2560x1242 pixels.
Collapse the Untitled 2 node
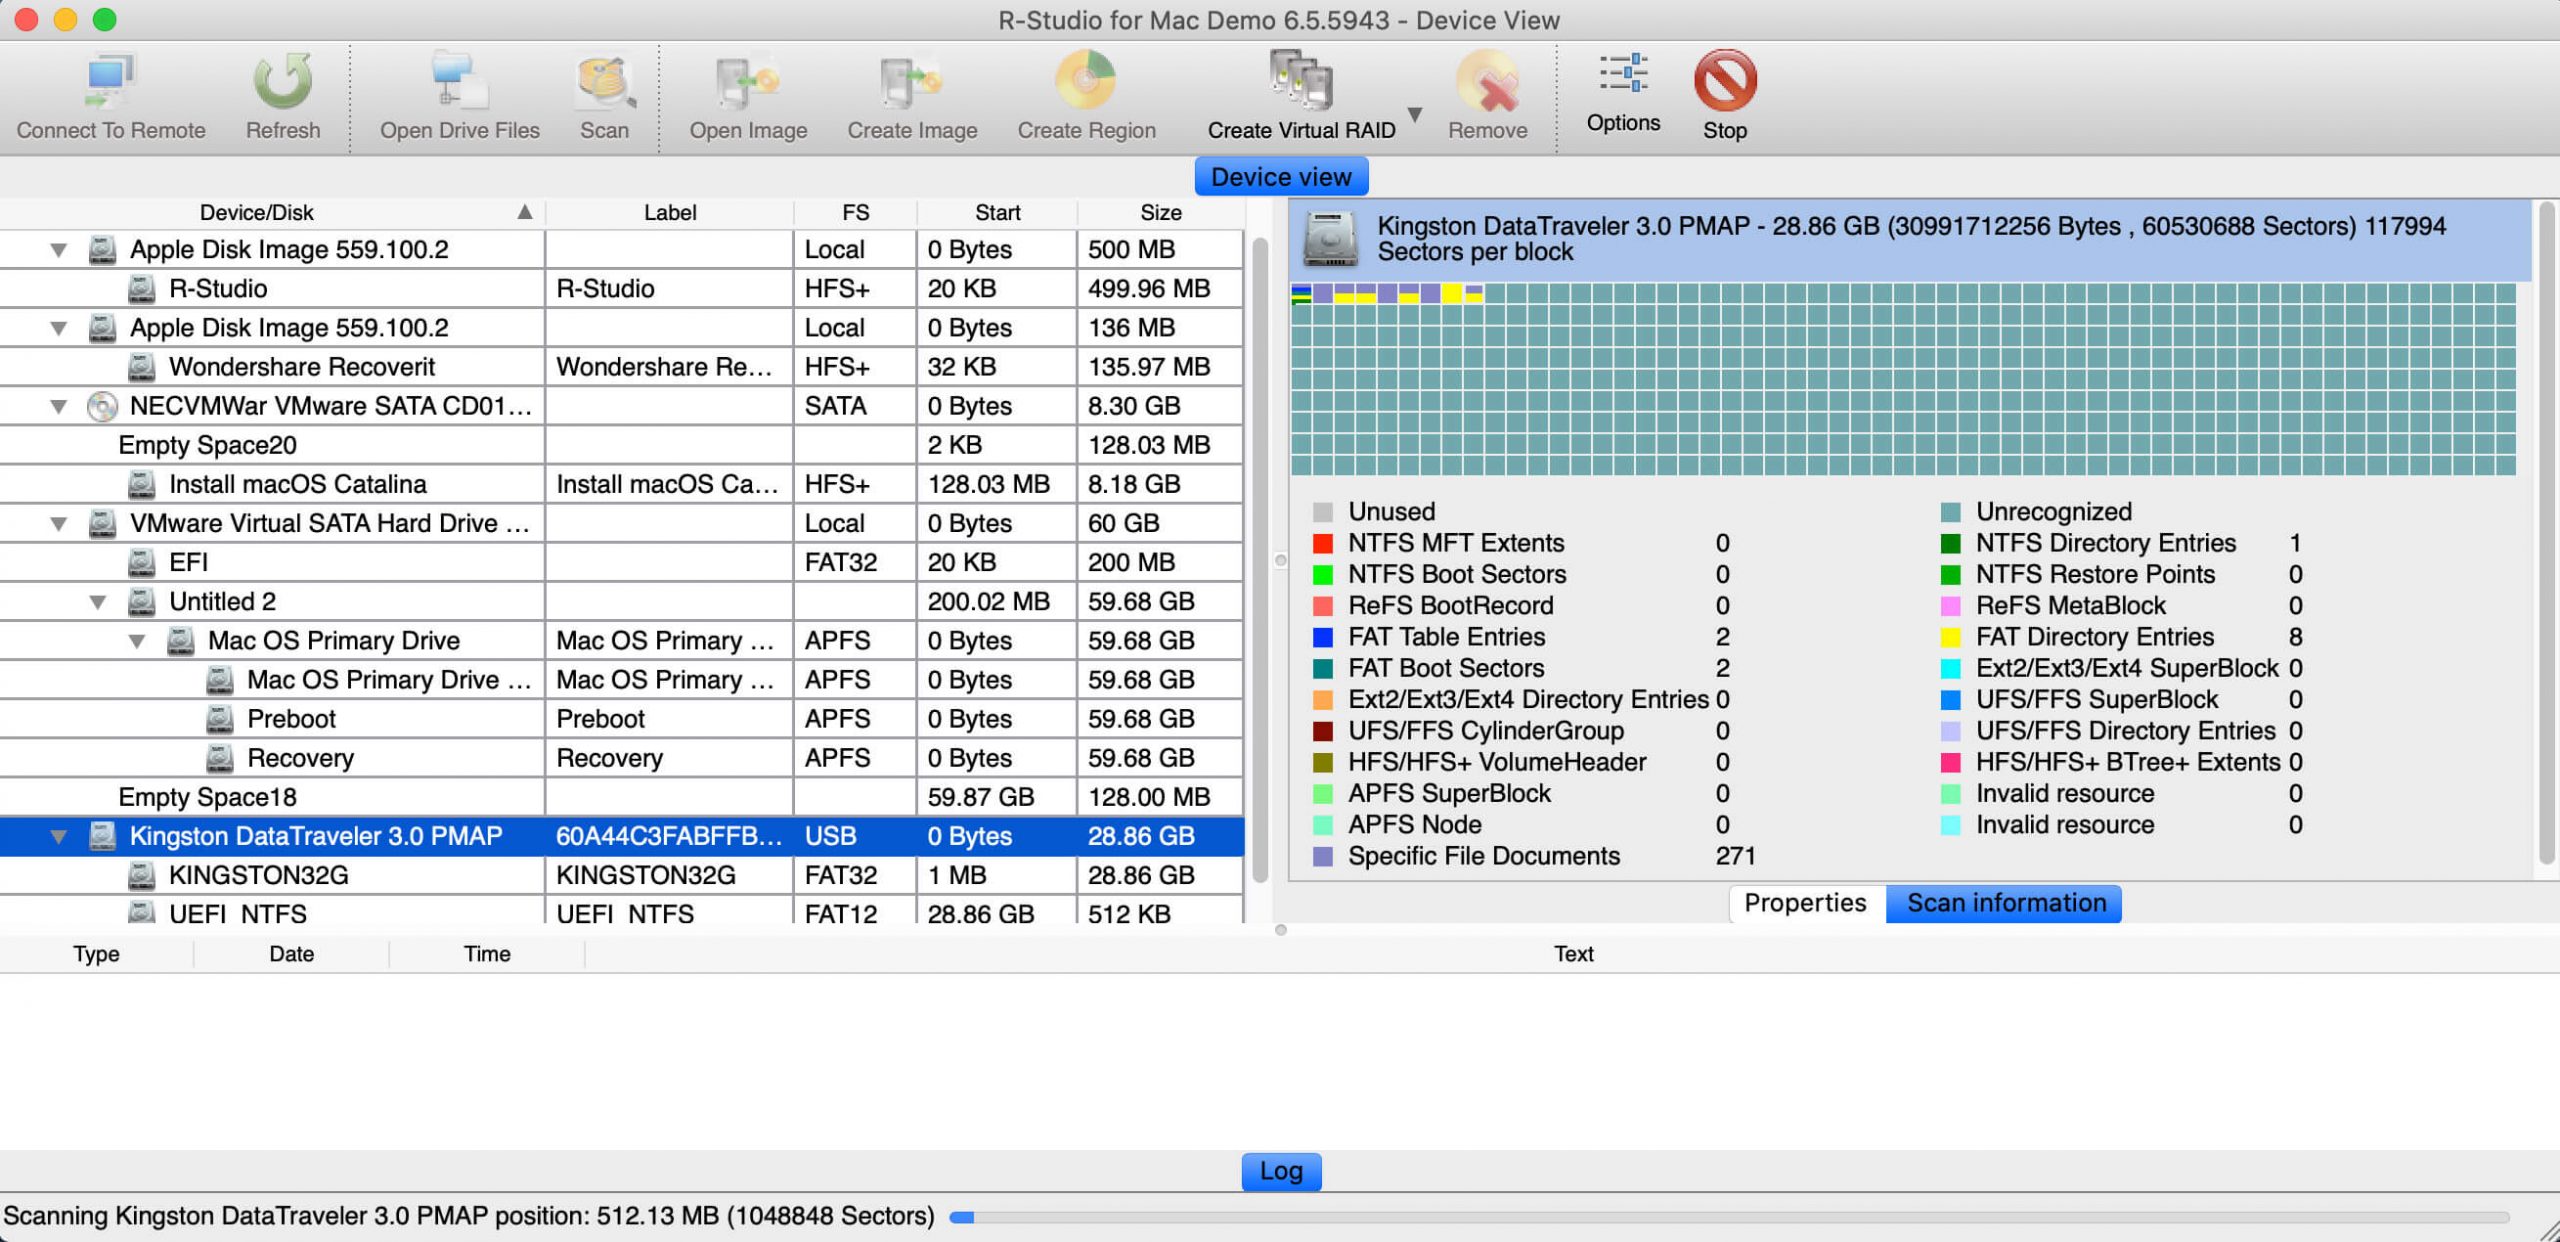[x=98, y=602]
